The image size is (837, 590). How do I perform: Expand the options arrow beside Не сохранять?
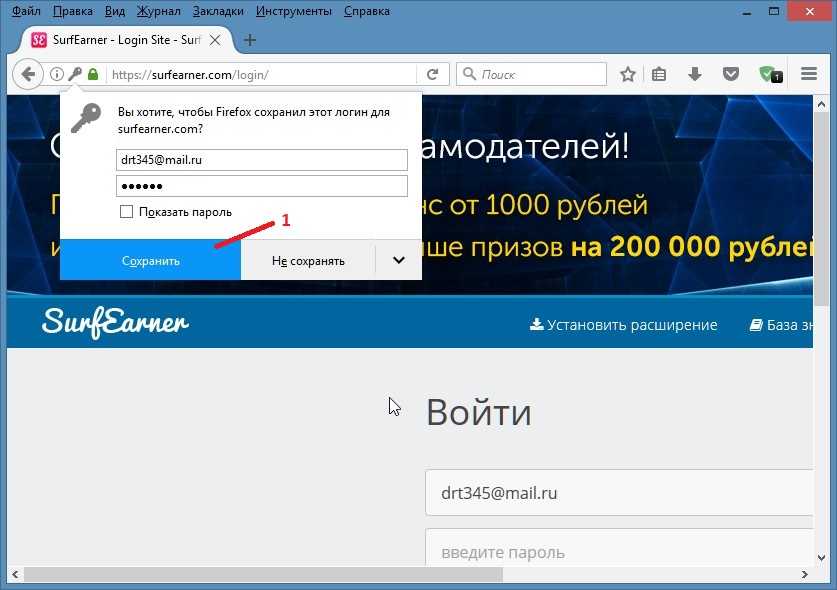(x=399, y=260)
